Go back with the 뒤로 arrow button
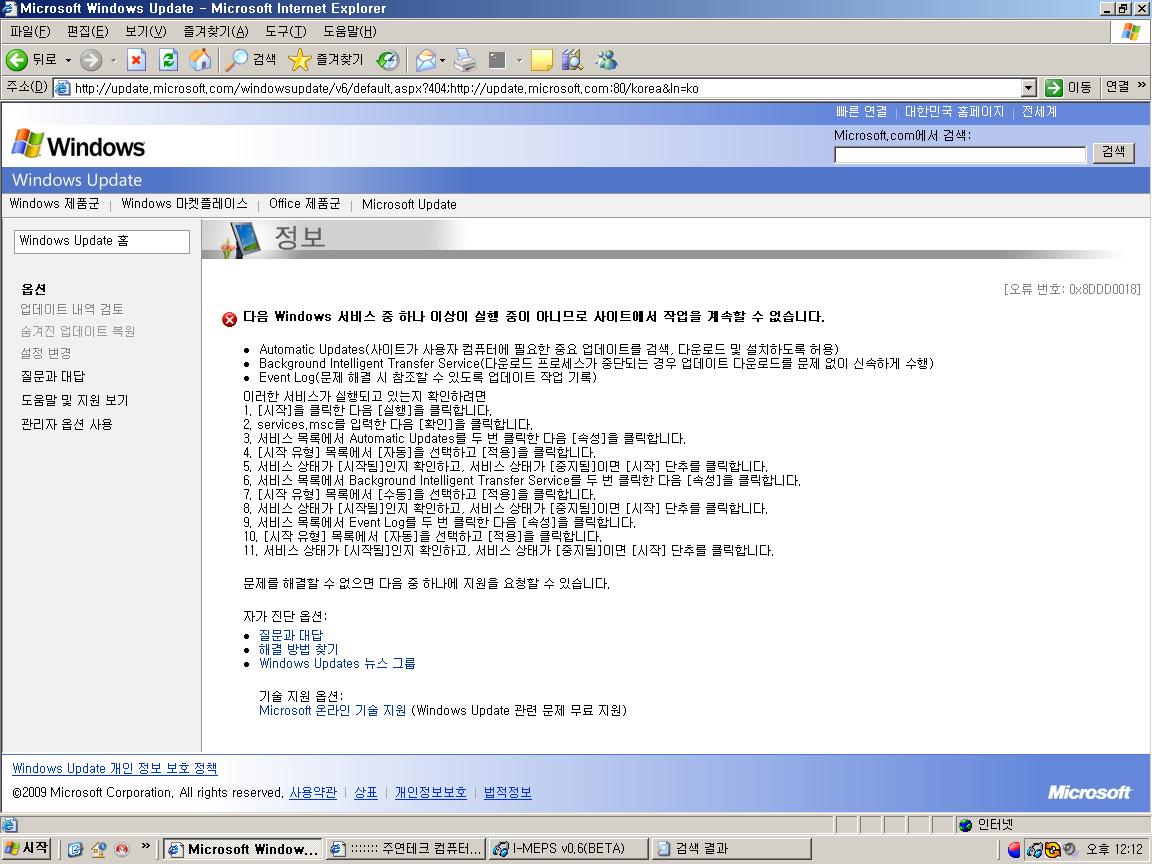Viewport: 1152px width, 864px height. pyautogui.click(x=31, y=60)
